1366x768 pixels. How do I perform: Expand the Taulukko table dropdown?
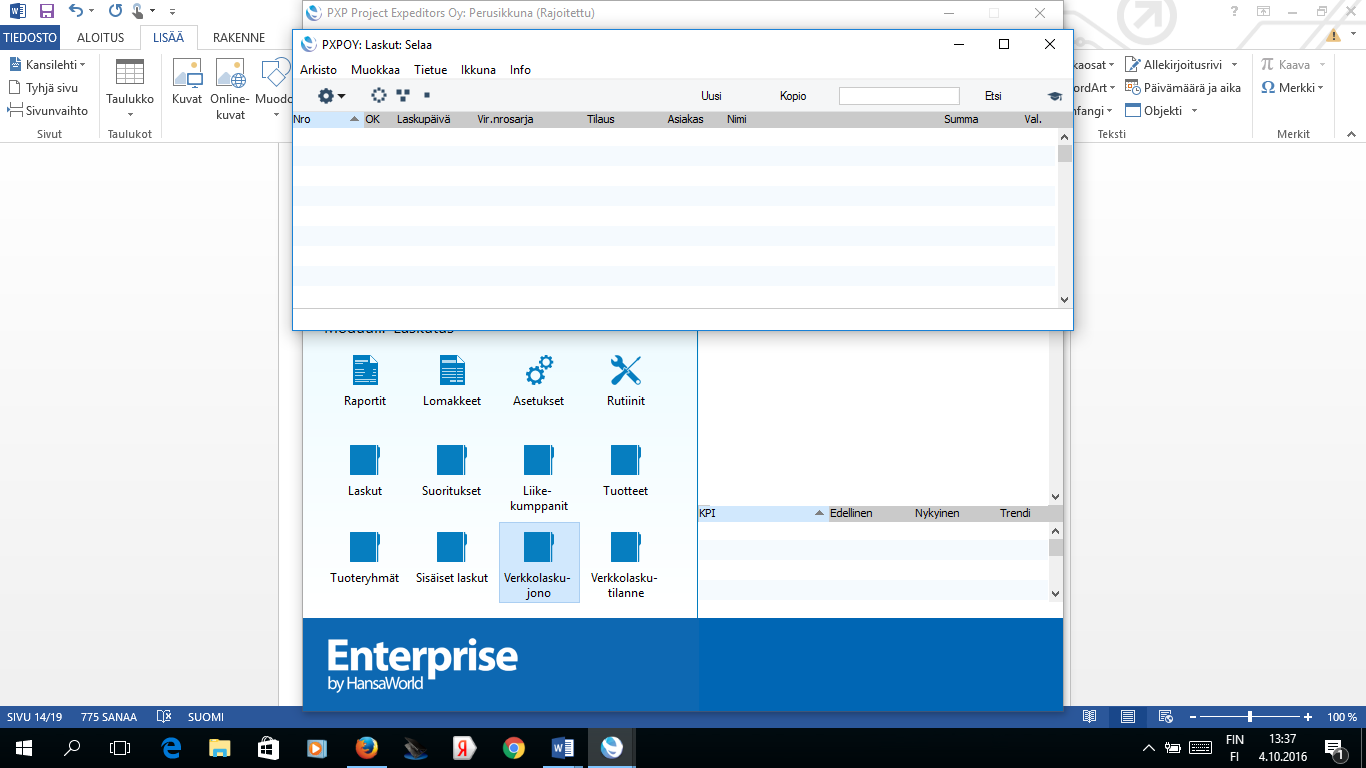(x=130, y=114)
